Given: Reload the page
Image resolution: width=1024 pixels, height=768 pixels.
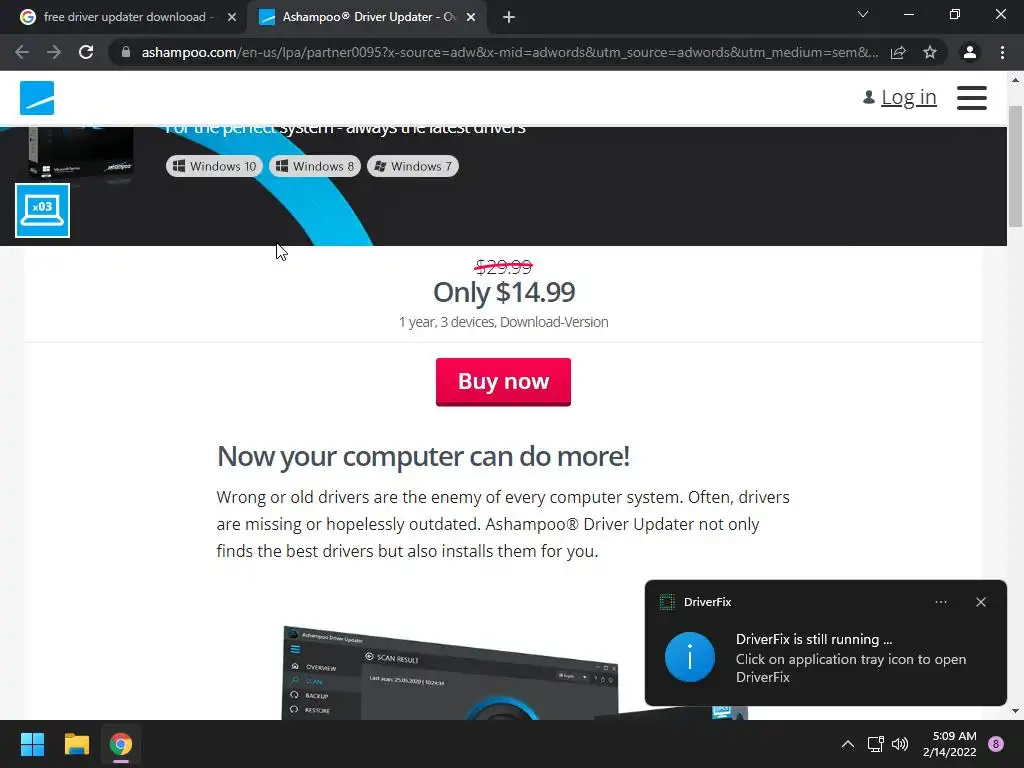Looking at the screenshot, I should (x=86, y=52).
